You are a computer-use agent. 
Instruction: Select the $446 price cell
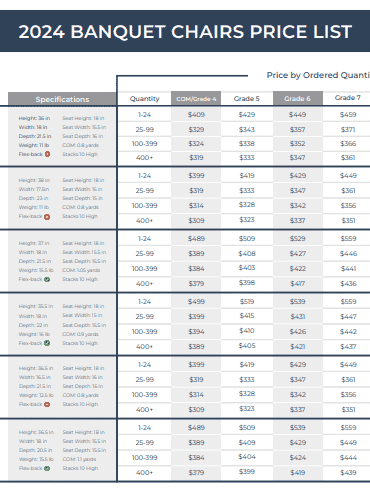(348, 254)
